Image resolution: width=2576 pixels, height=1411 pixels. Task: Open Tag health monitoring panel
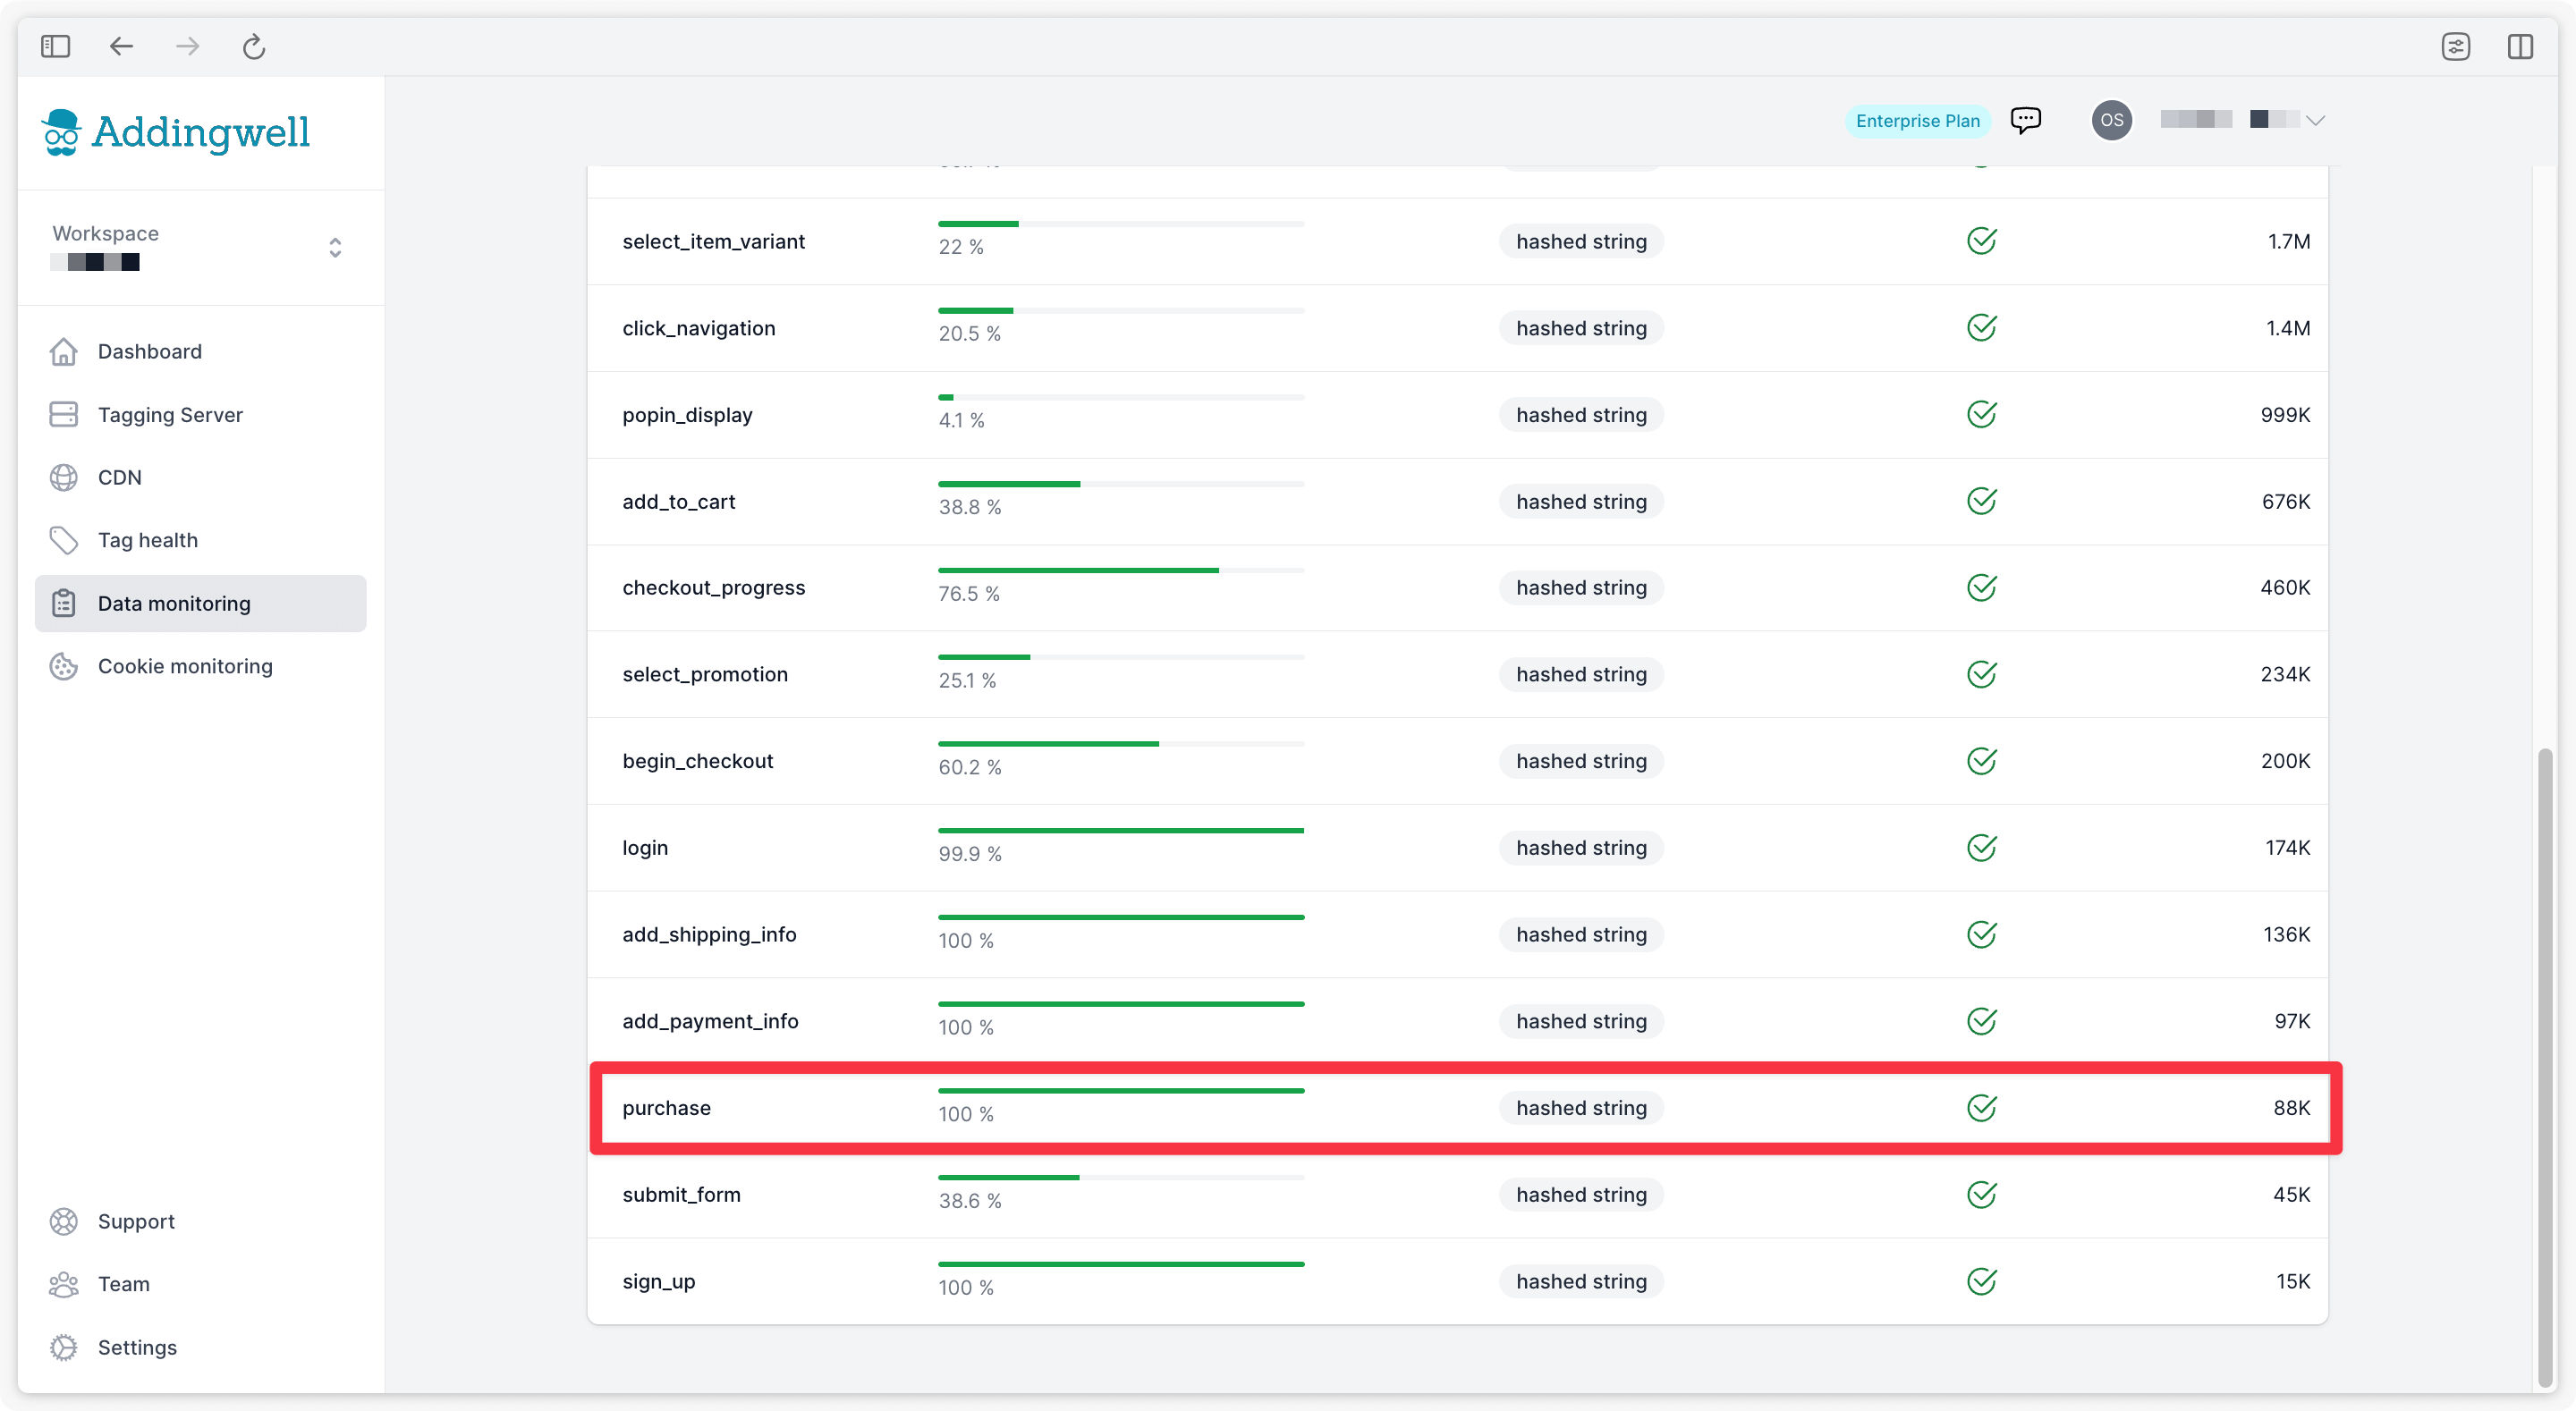pyautogui.click(x=148, y=538)
